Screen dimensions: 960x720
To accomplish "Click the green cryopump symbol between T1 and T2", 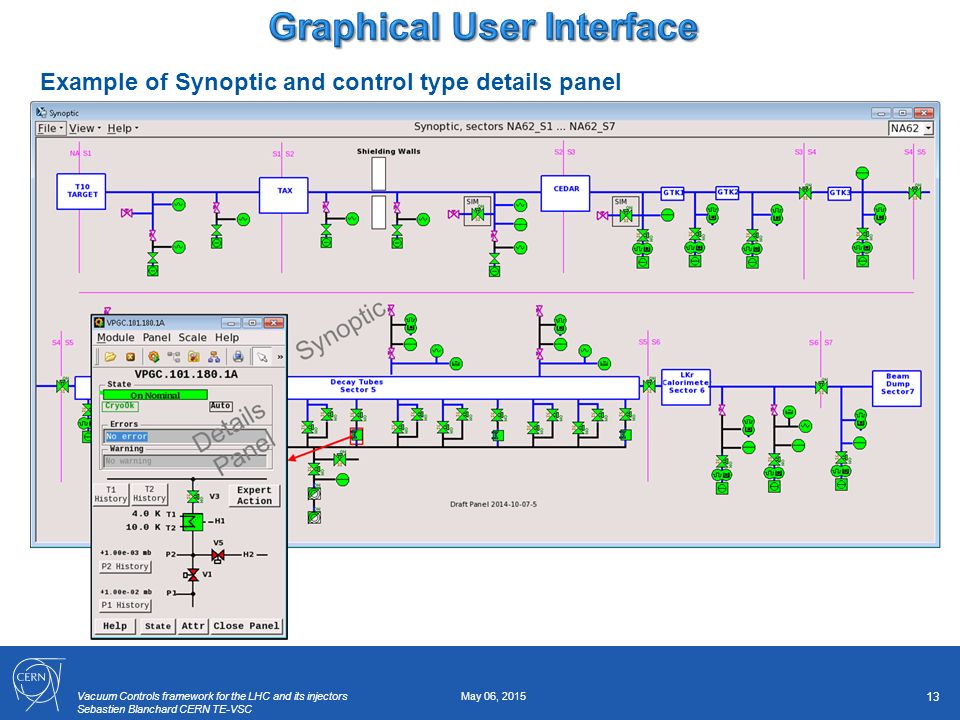I will click(193, 522).
